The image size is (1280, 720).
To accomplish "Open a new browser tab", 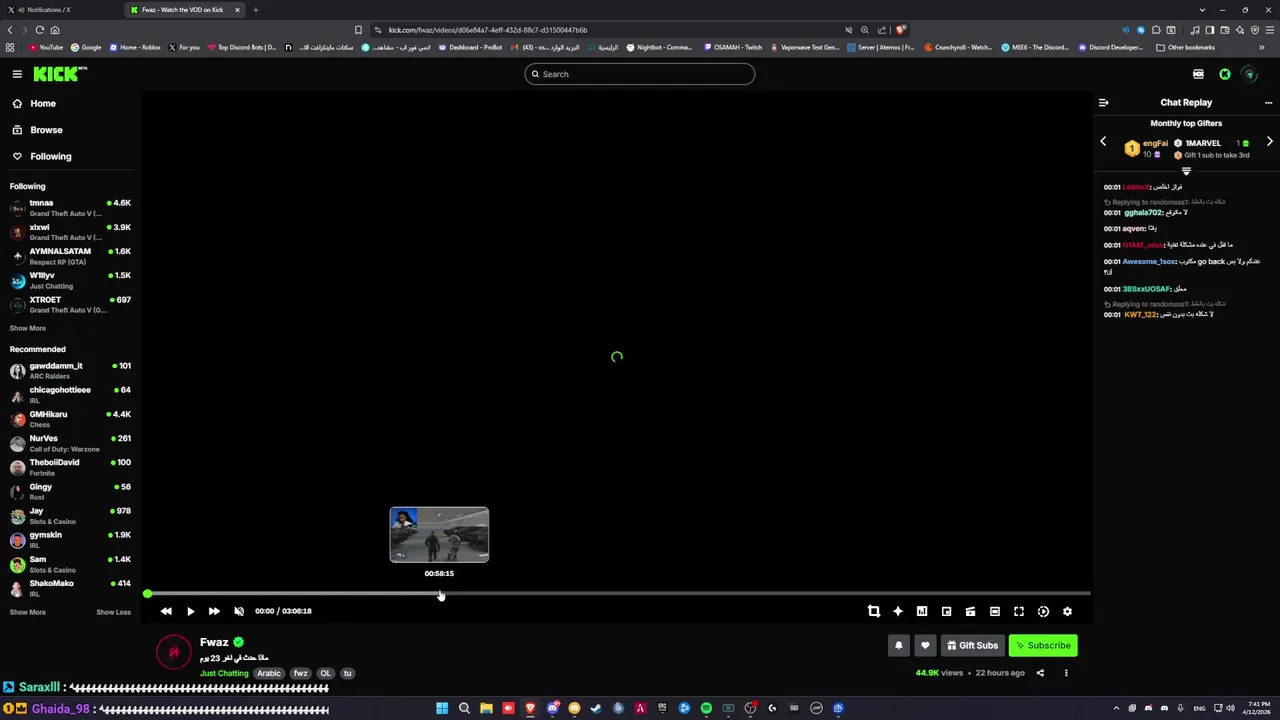I will click(x=256, y=10).
